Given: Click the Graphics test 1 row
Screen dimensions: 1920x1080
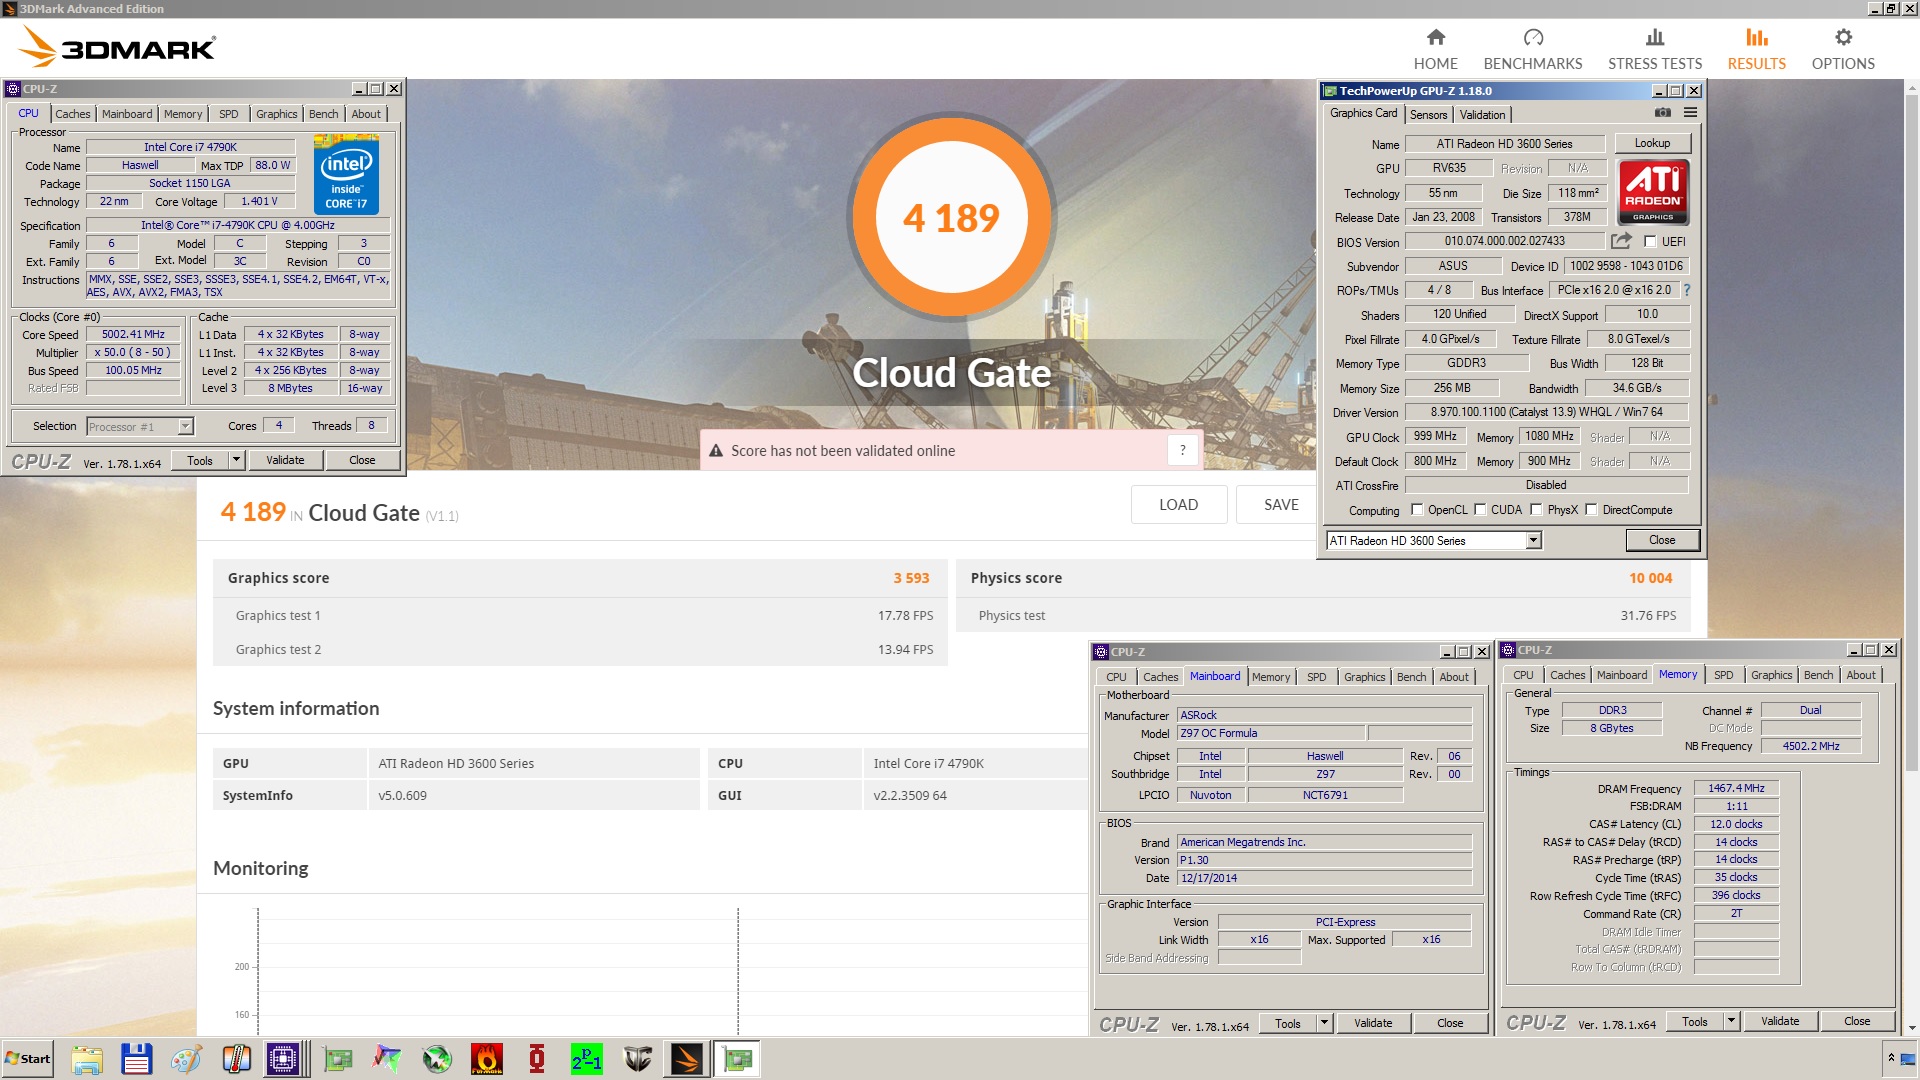Looking at the screenshot, I should tap(580, 615).
